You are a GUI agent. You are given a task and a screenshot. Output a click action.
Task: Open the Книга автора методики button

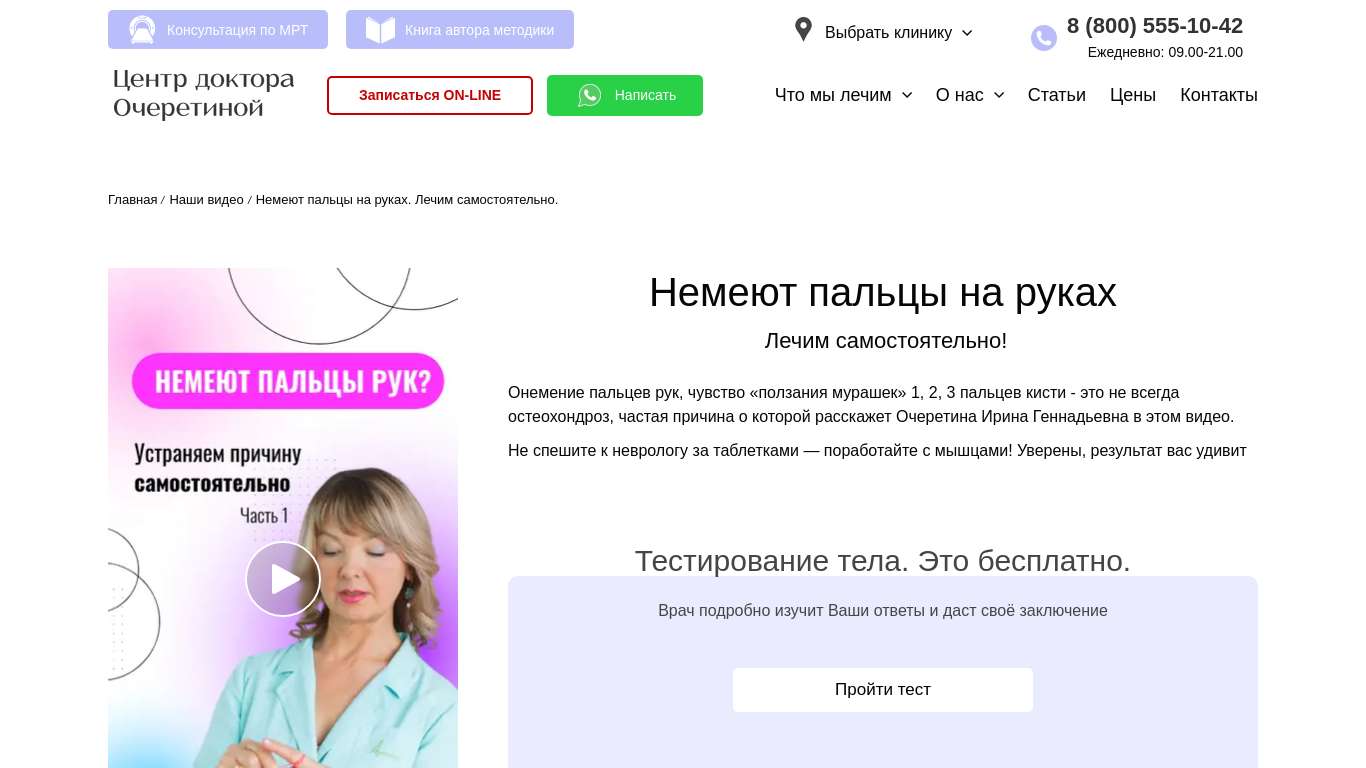tap(460, 30)
